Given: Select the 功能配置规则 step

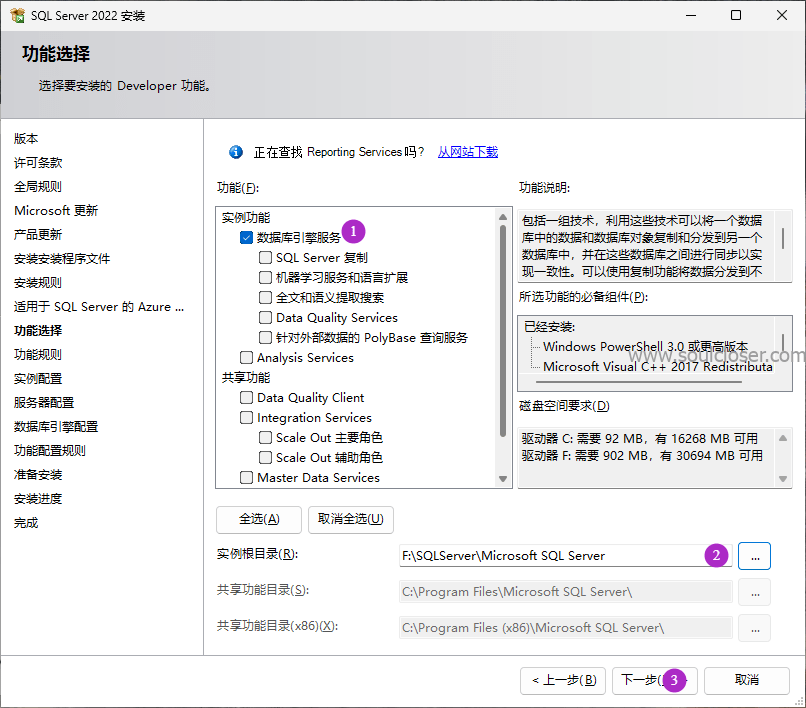Looking at the screenshot, I should click(50, 451).
